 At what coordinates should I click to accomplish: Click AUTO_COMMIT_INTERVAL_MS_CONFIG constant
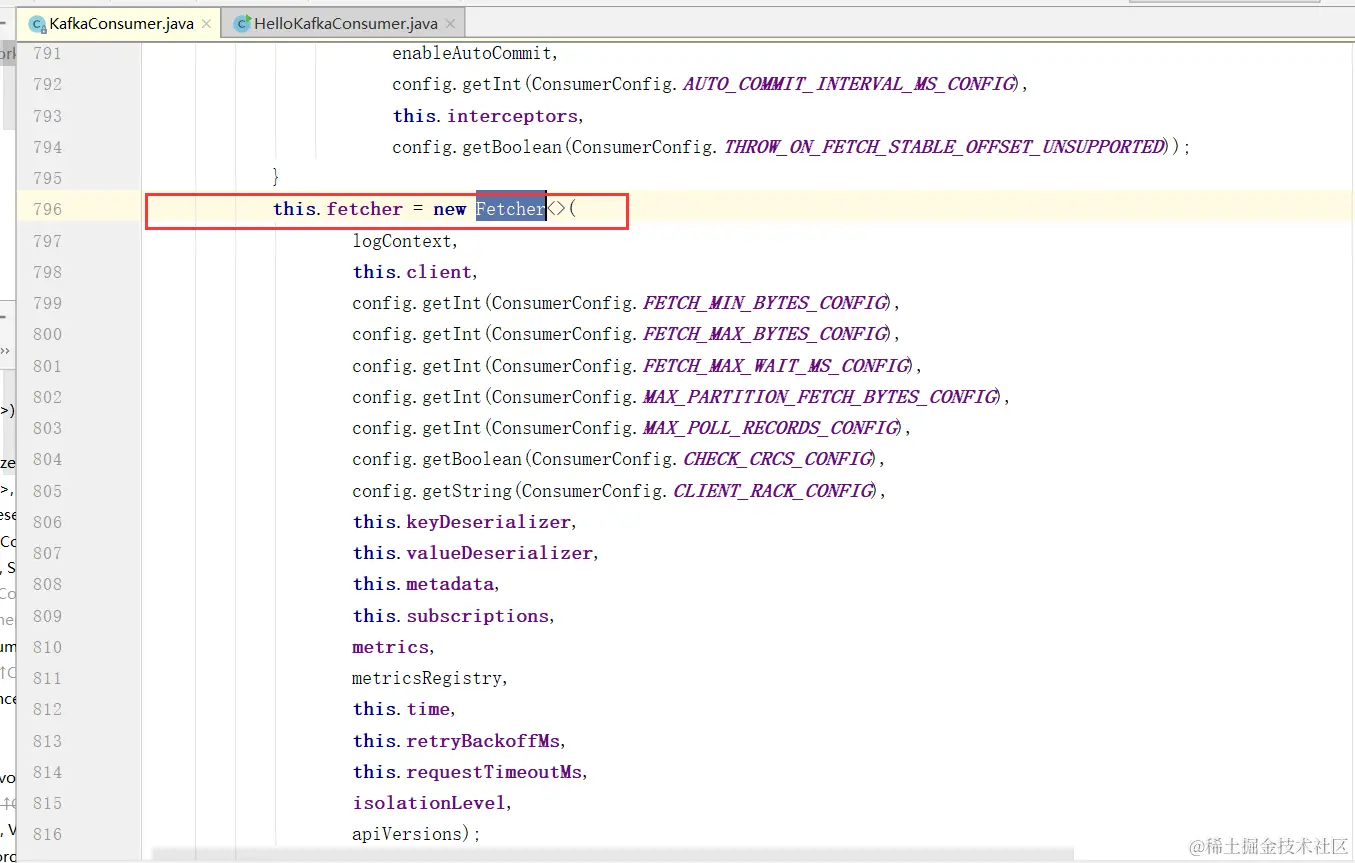point(849,84)
